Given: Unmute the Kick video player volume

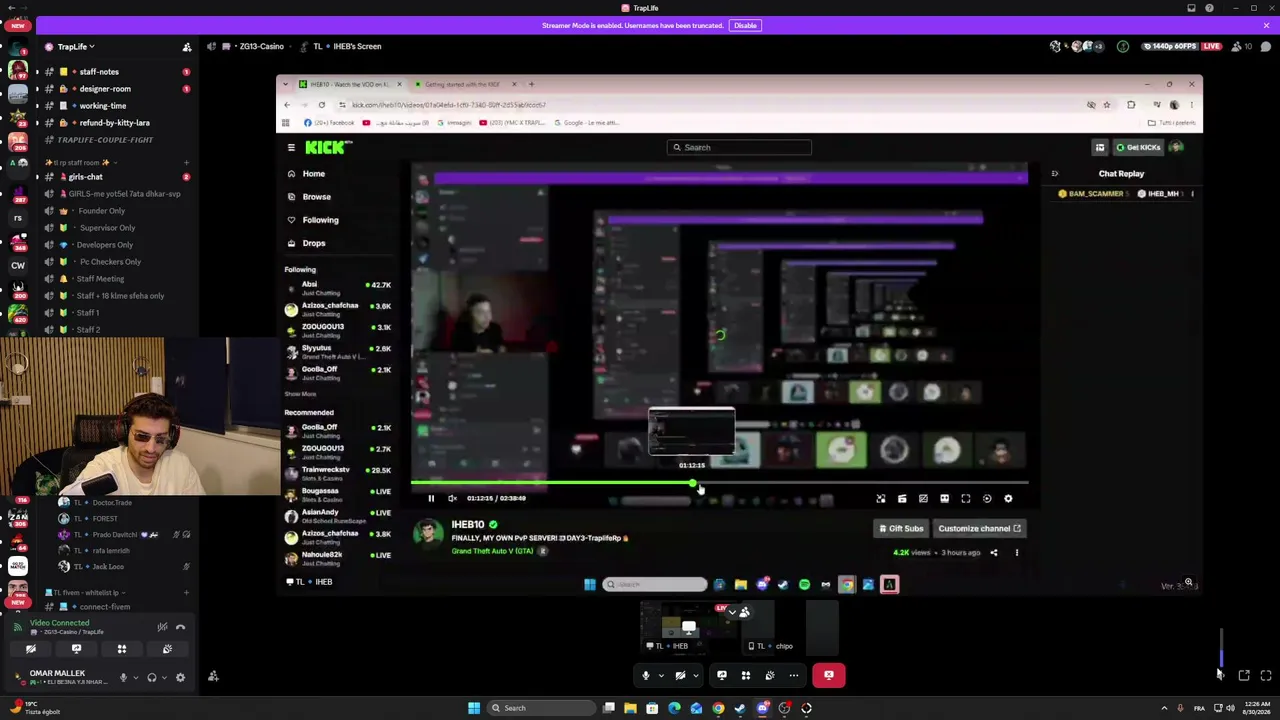Looking at the screenshot, I should click(x=452, y=498).
